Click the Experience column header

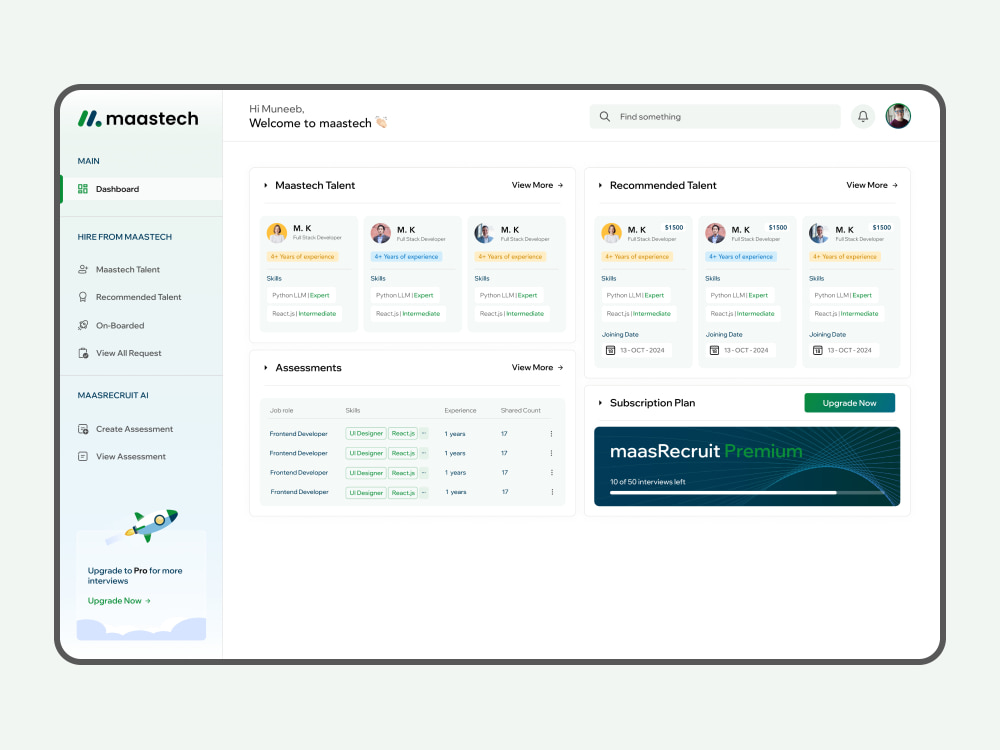tap(460, 411)
